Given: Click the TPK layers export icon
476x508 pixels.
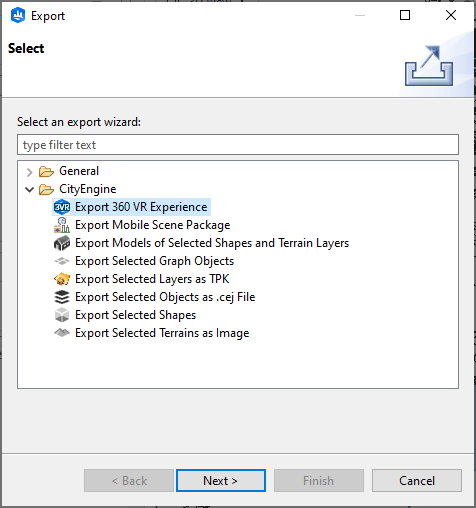Looking at the screenshot, I should [62, 279].
